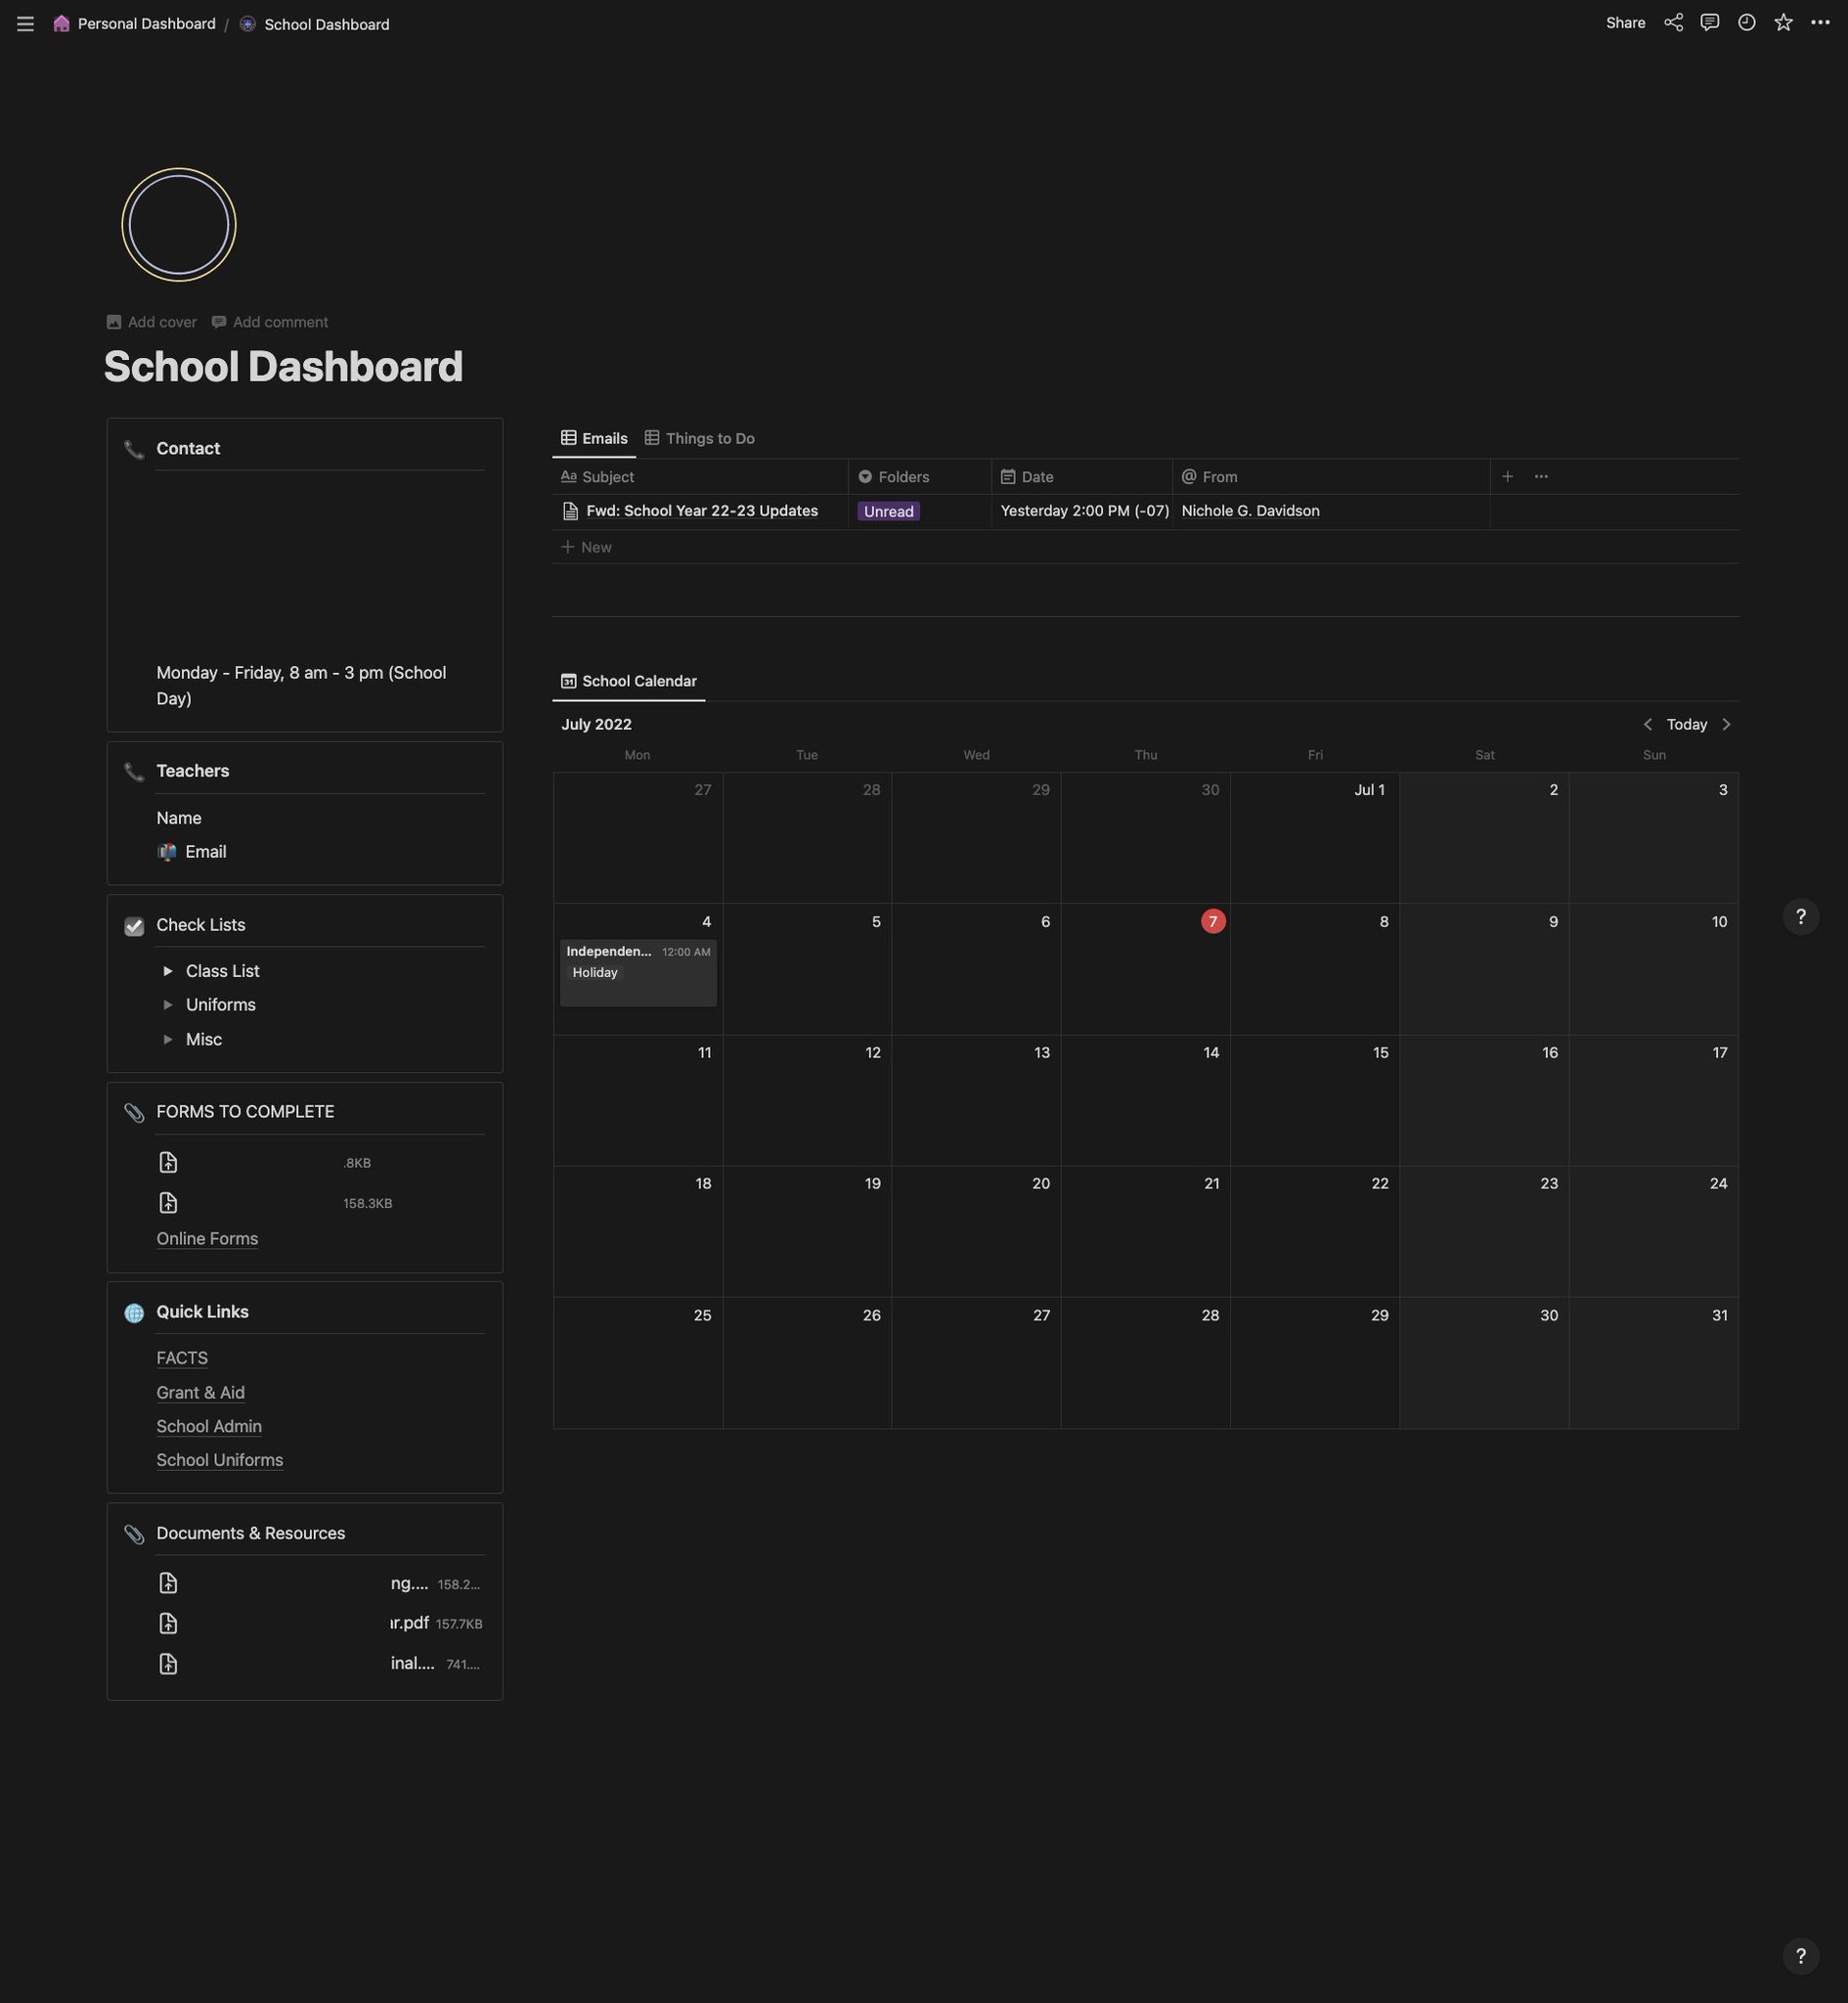Click the Monday - Friday school hours text
The width and height of the screenshot is (1848, 2003).
click(301, 686)
